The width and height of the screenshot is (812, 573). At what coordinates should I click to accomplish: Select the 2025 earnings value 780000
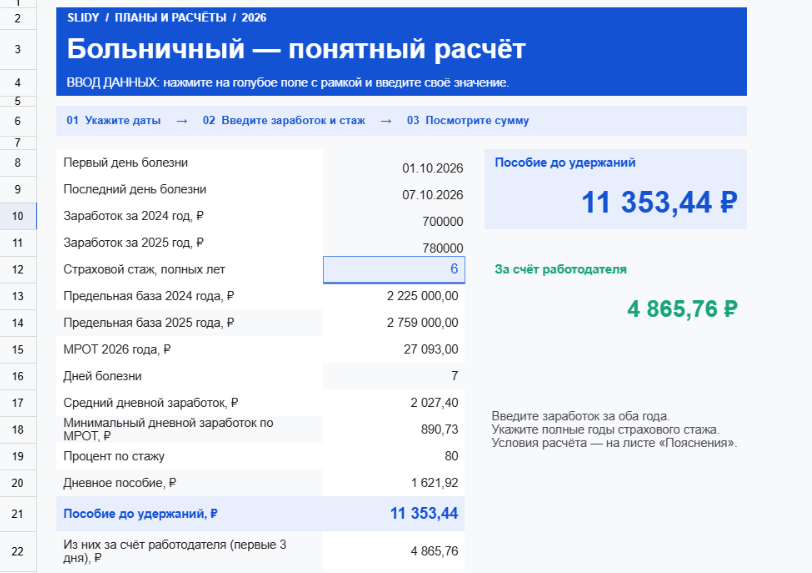(442, 248)
